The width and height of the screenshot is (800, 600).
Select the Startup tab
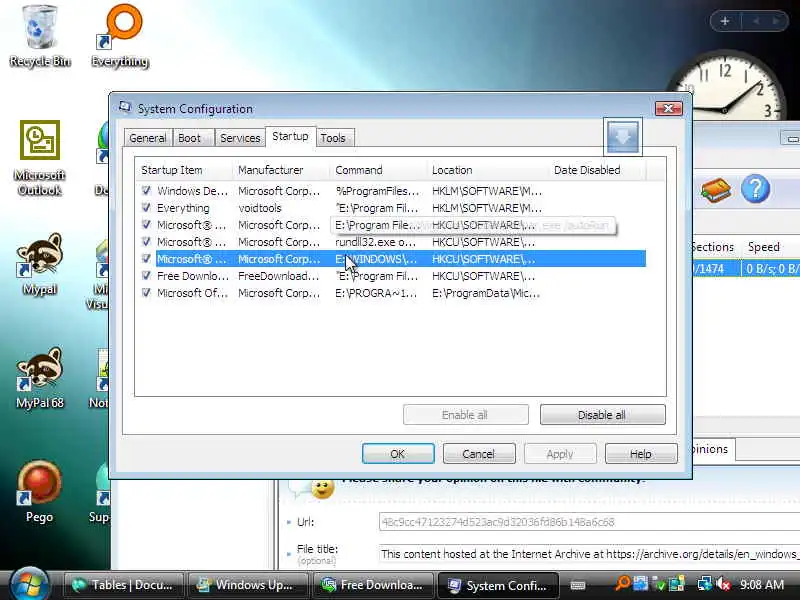(290, 136)
